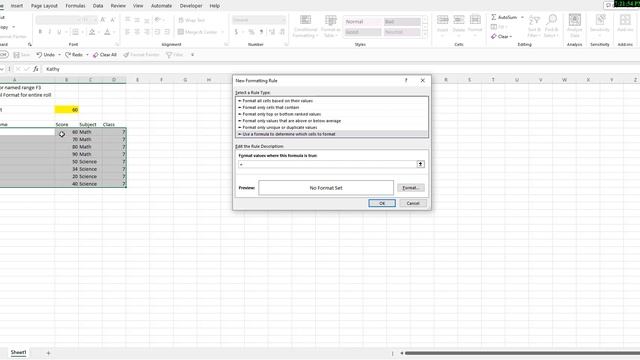
Task: Click the Orientation icon
Action: (x=158, y=20)
